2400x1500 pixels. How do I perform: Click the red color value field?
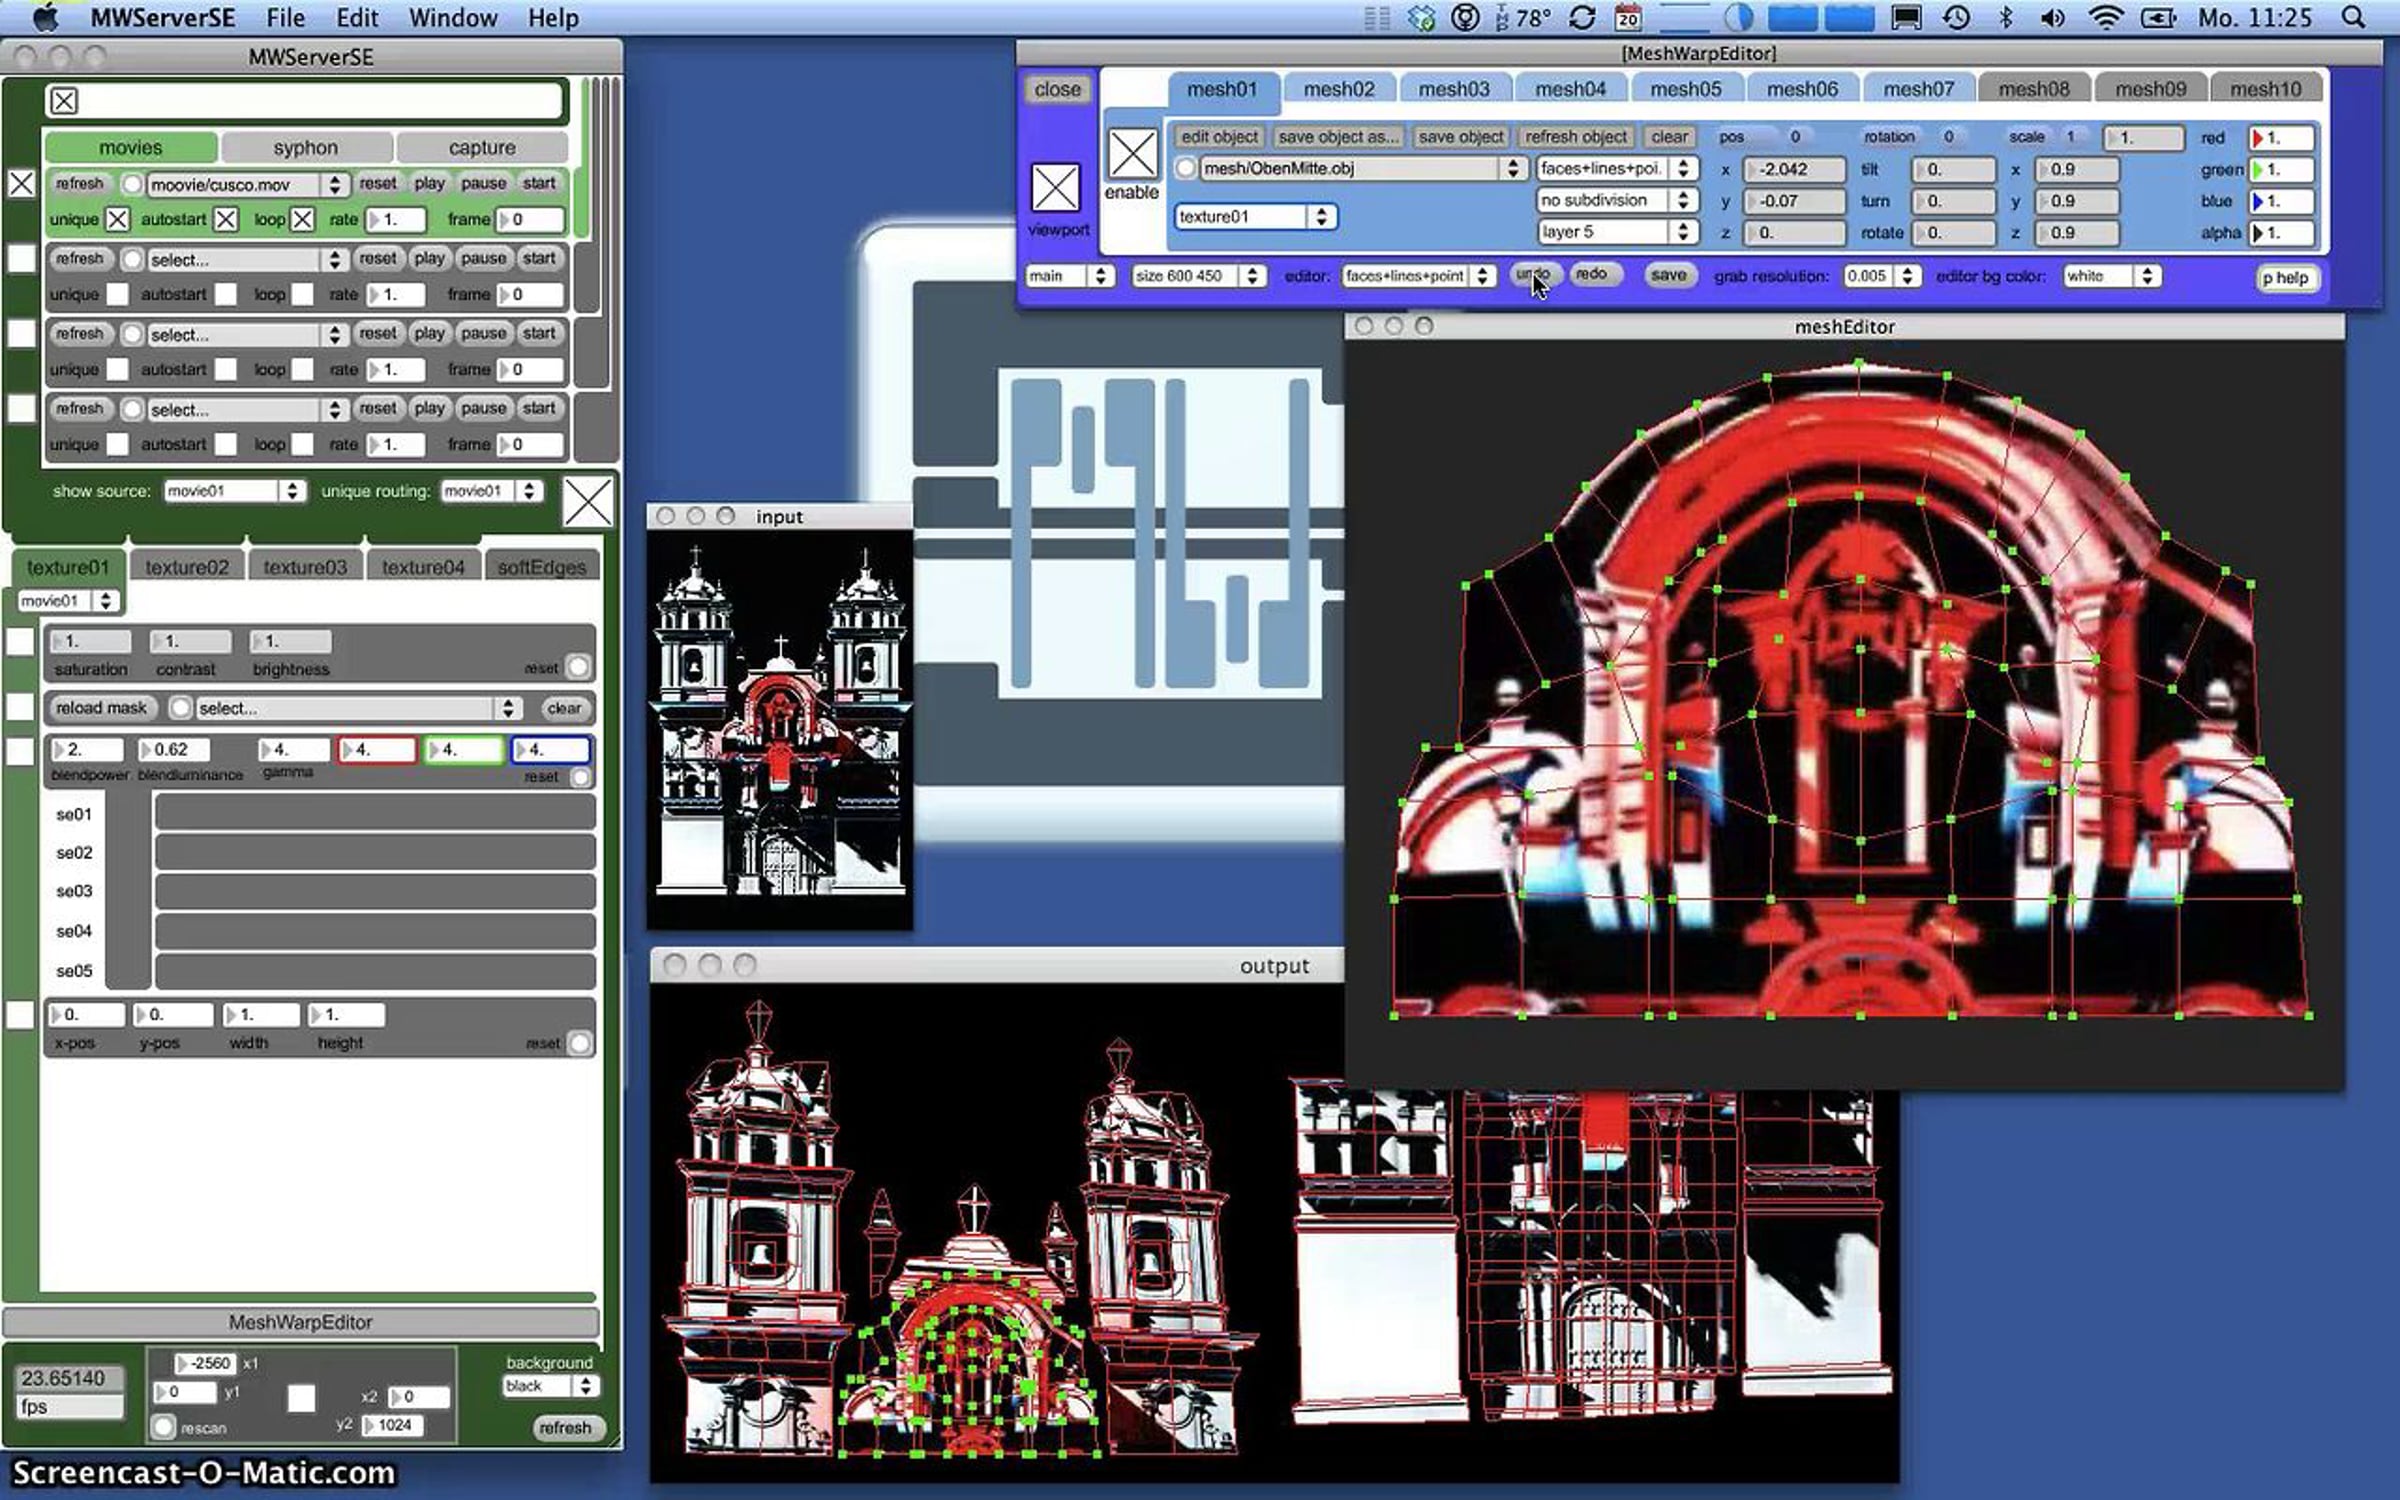point(2280,138)
